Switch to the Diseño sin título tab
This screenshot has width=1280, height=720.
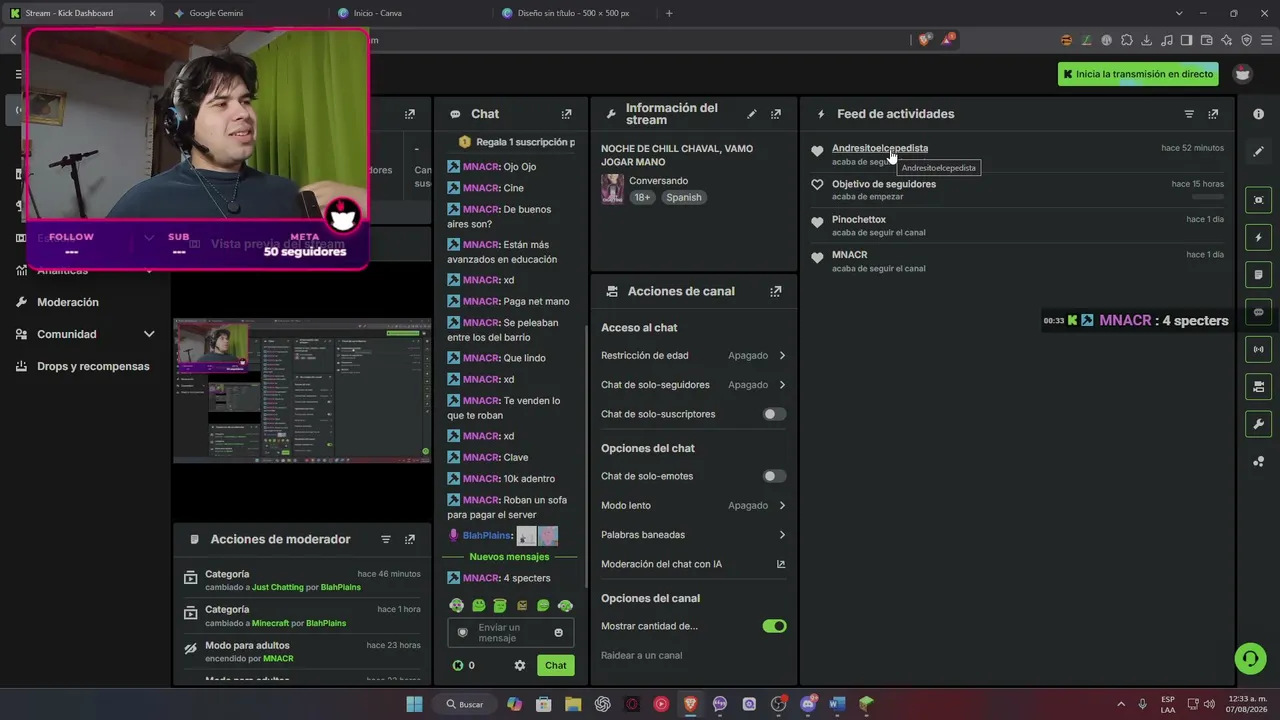pos(574,13)
